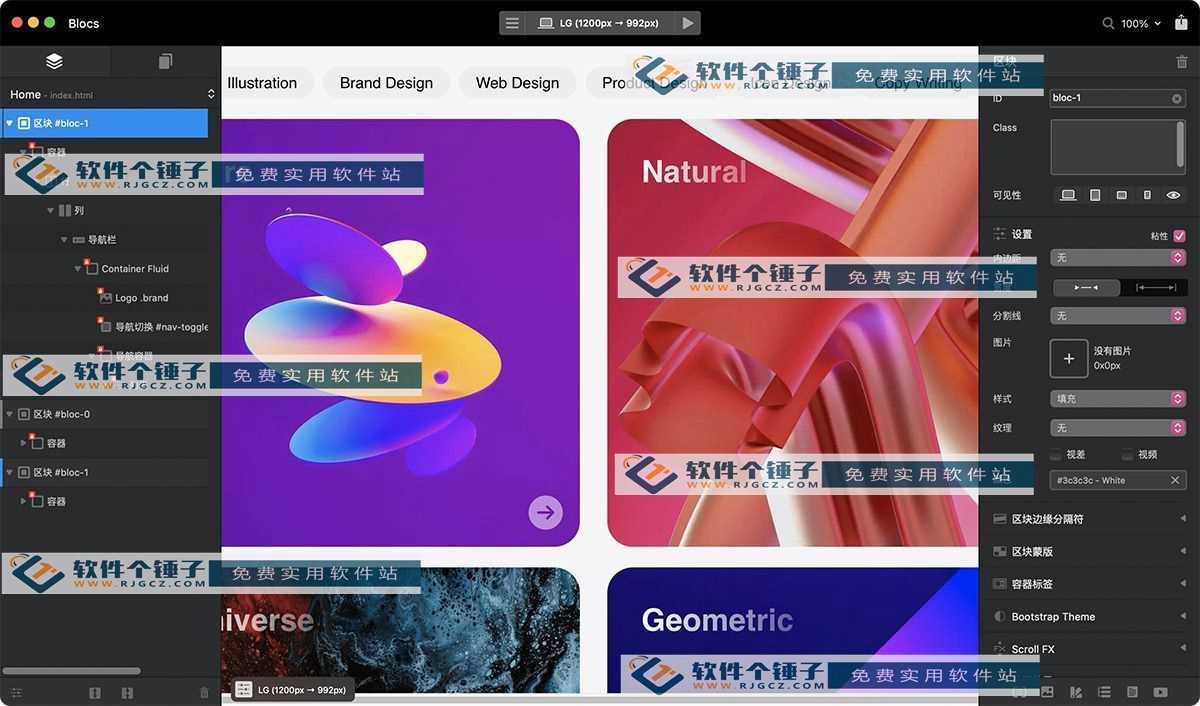Click the Logo .brand image icon
This screenshot has height=706, width=1200.
click(105, 297)
